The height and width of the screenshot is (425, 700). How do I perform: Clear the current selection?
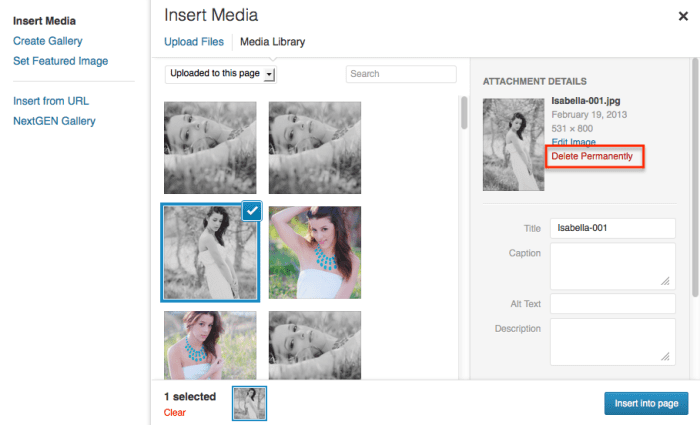pyautogui.click(x=175, y=412)
